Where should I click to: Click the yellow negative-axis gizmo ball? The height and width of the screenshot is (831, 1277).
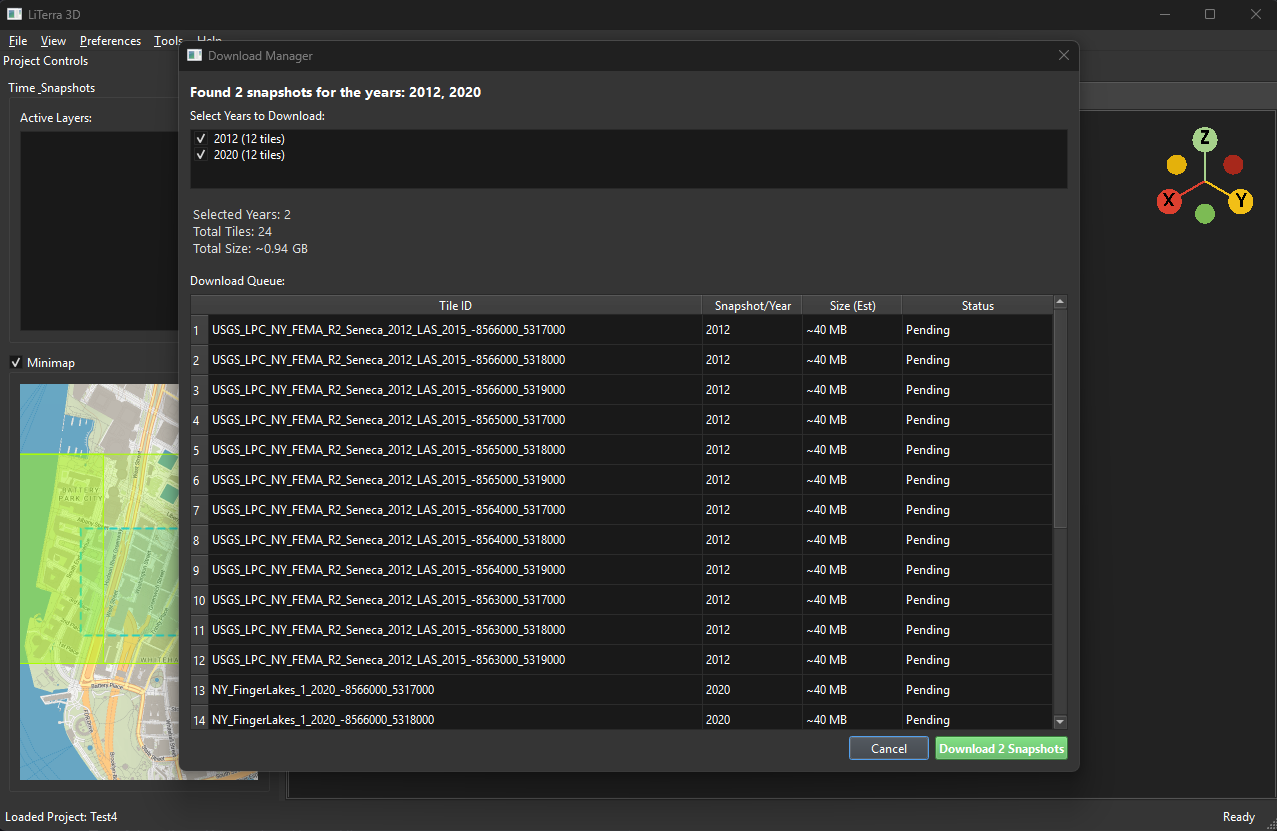click(1176, 164)
